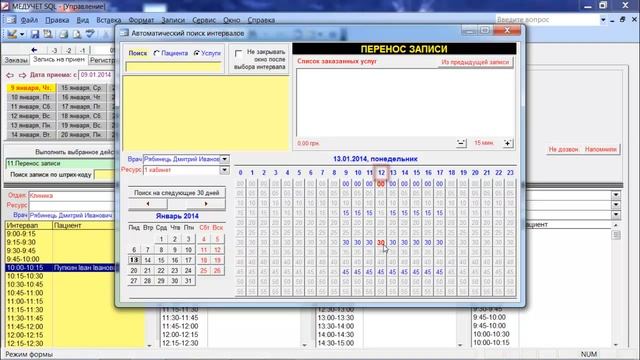Click the -3 days button
The height and width of the screenshot is (360, 640).
pyautogui.click(x=54, y=51)
